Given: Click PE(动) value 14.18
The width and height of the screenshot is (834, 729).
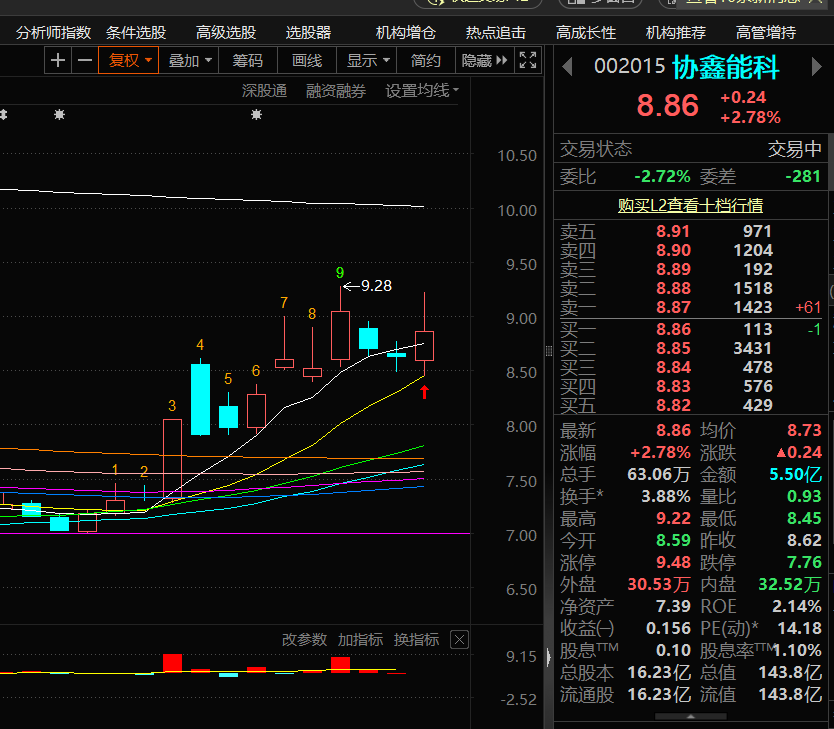Looking at the screenshot, I should 799,629.
